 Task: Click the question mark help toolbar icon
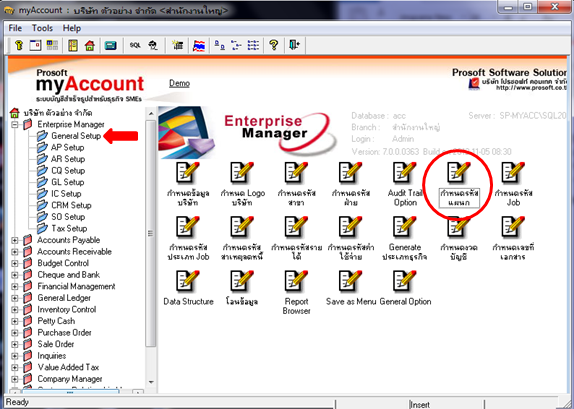pos(273,45)
